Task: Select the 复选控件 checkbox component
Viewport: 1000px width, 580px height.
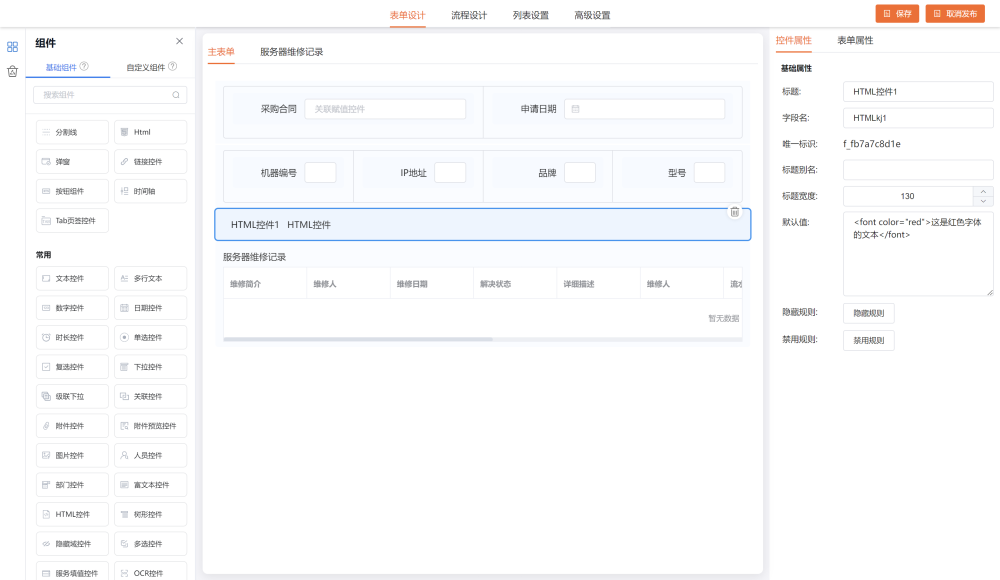Action: coord(71,367)
